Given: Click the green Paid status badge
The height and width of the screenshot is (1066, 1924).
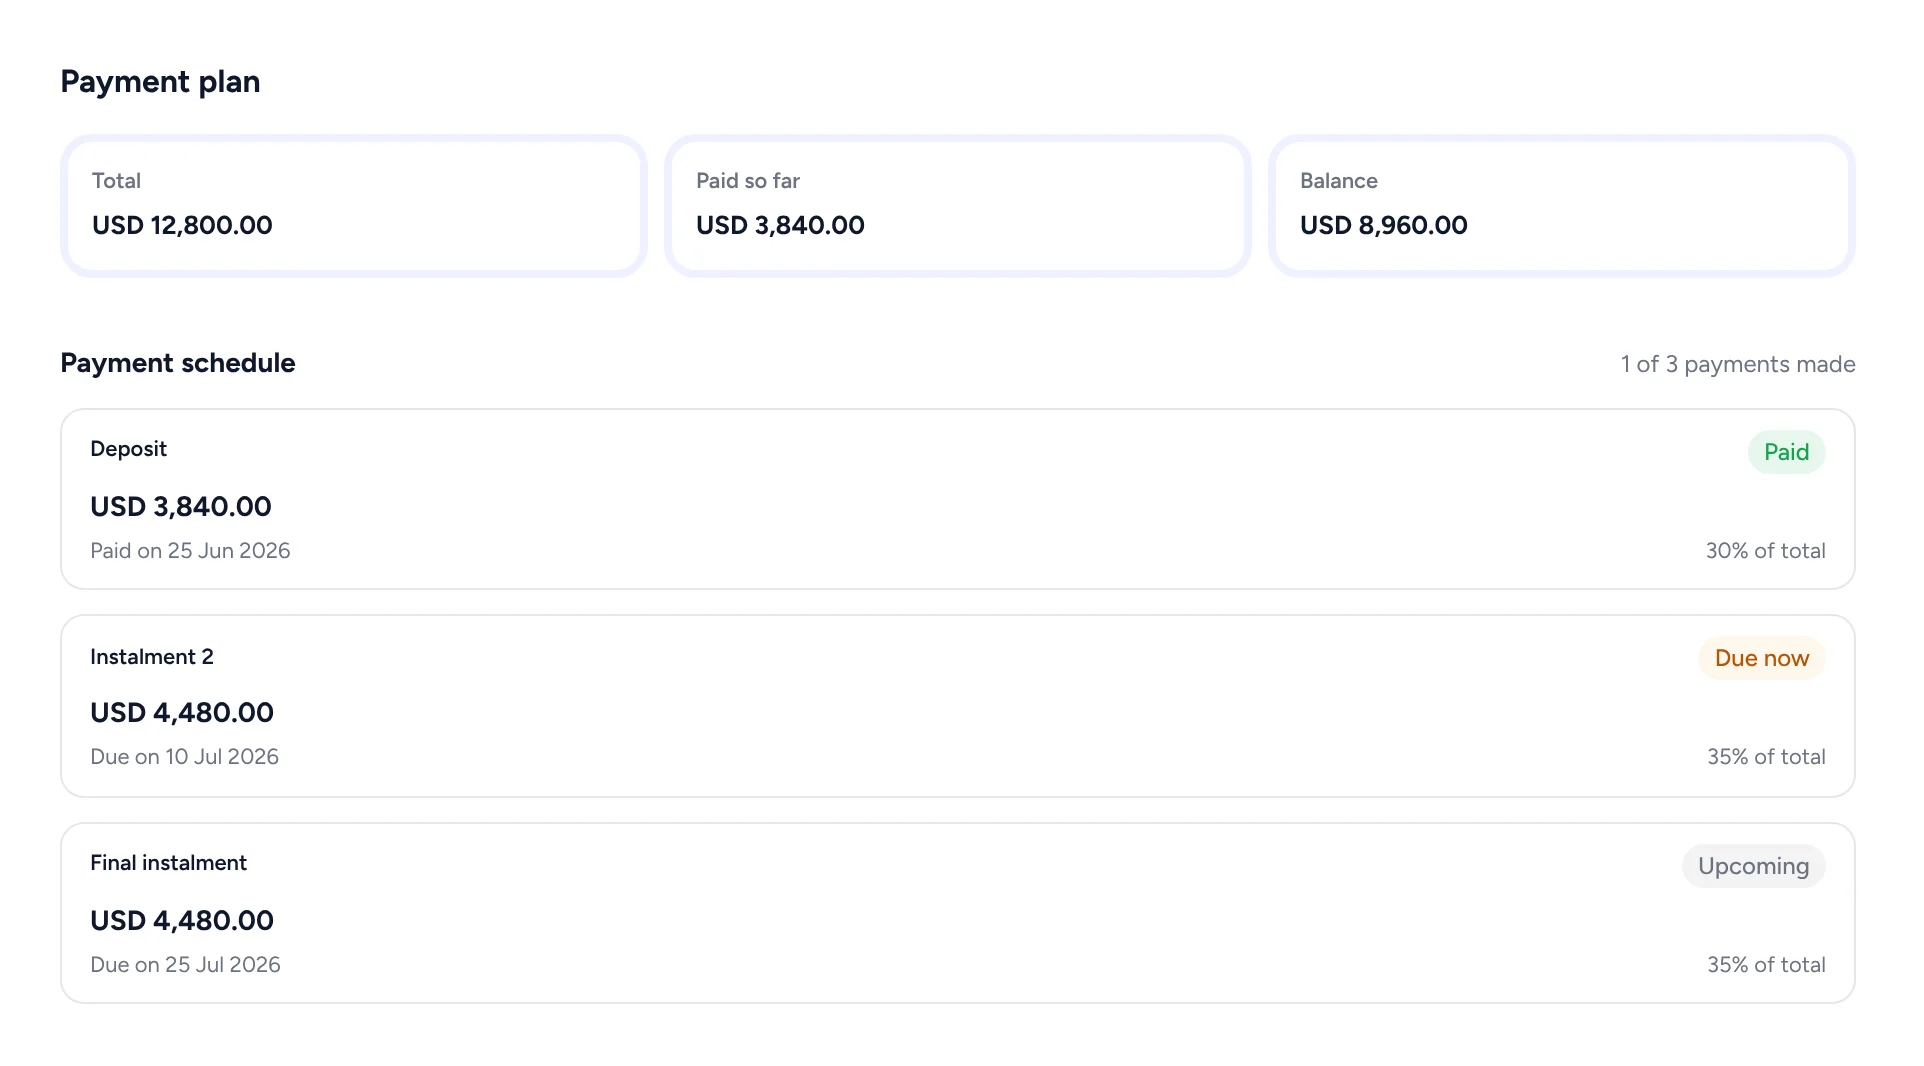Looking at the screenshot, I should [1786, 452].
